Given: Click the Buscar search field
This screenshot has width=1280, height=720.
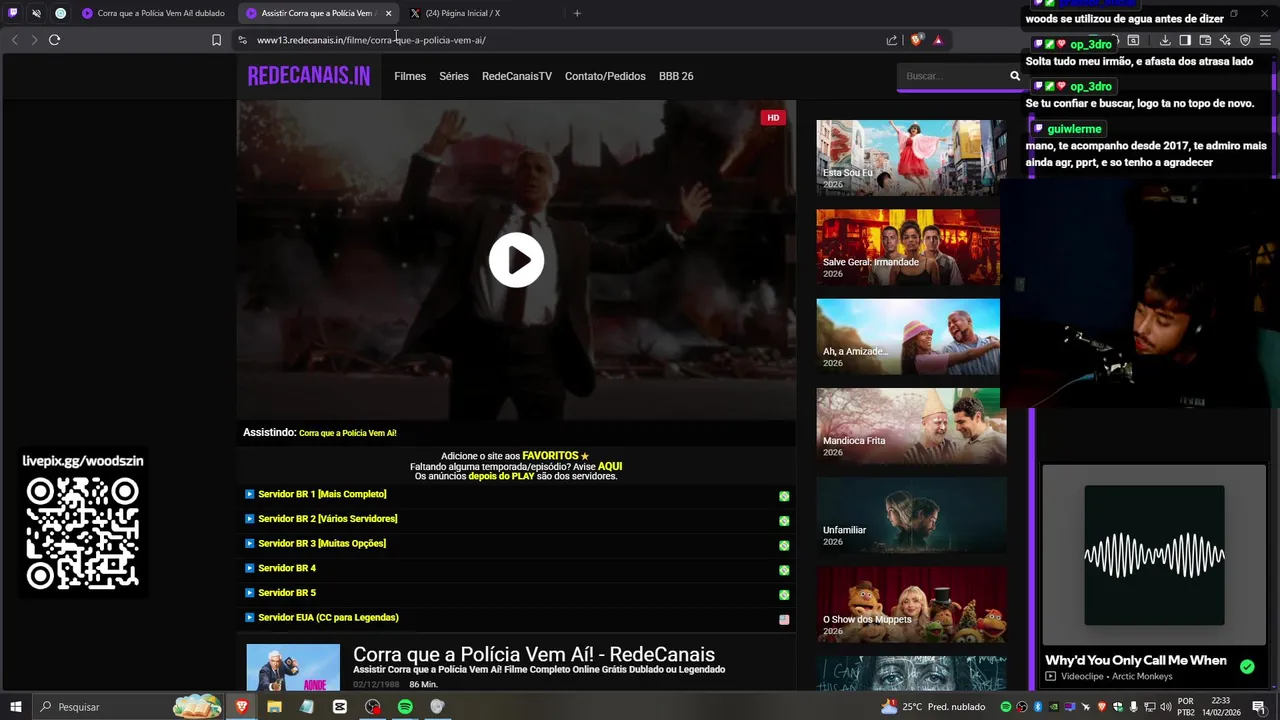Looking at the screenshot, I should pos(952,76).
